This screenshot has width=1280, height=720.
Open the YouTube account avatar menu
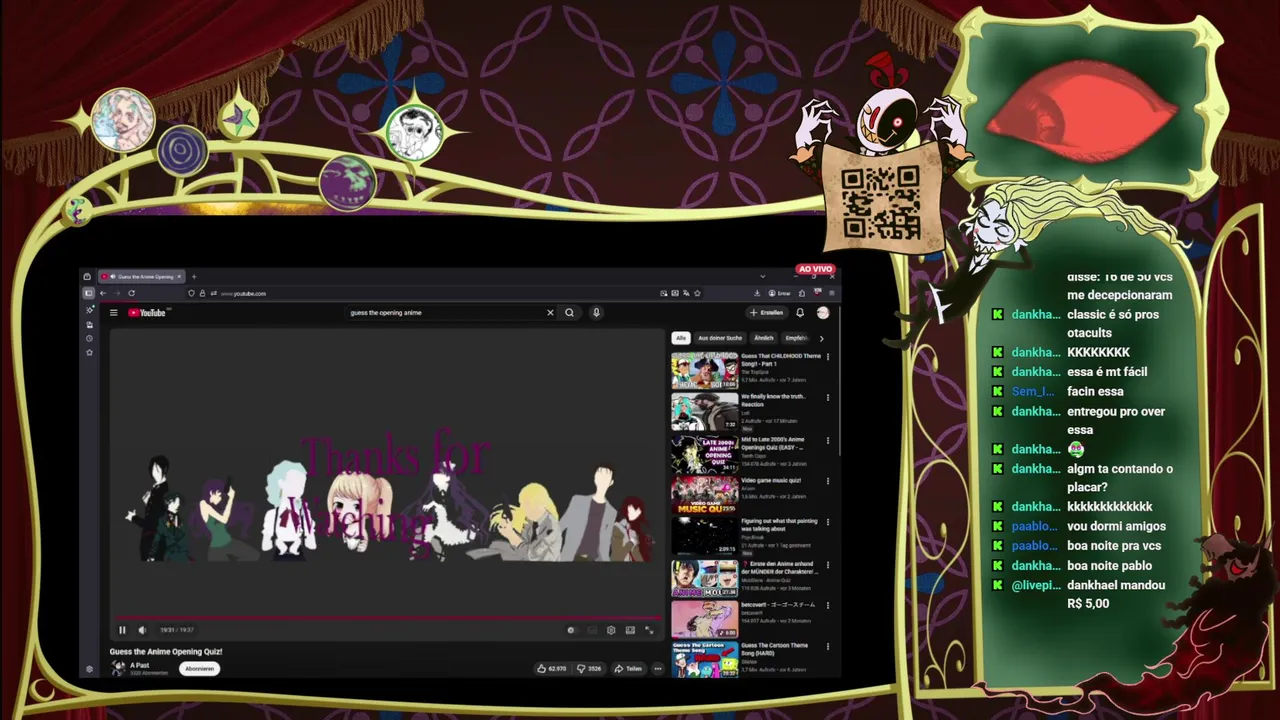coord(823,313)
